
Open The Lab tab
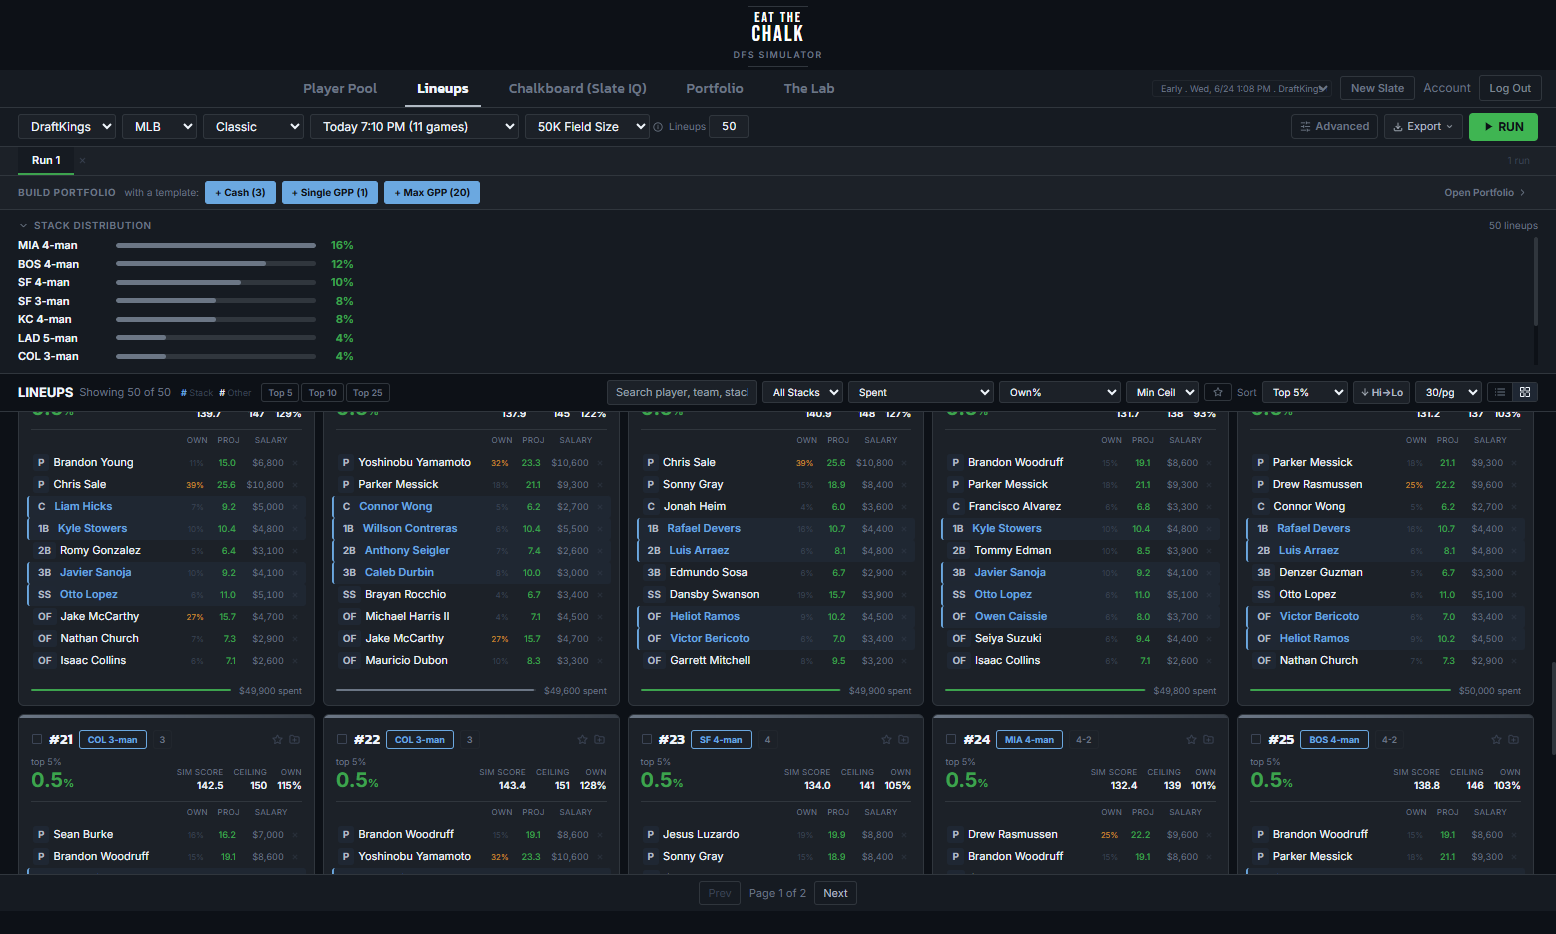[808, 88]
